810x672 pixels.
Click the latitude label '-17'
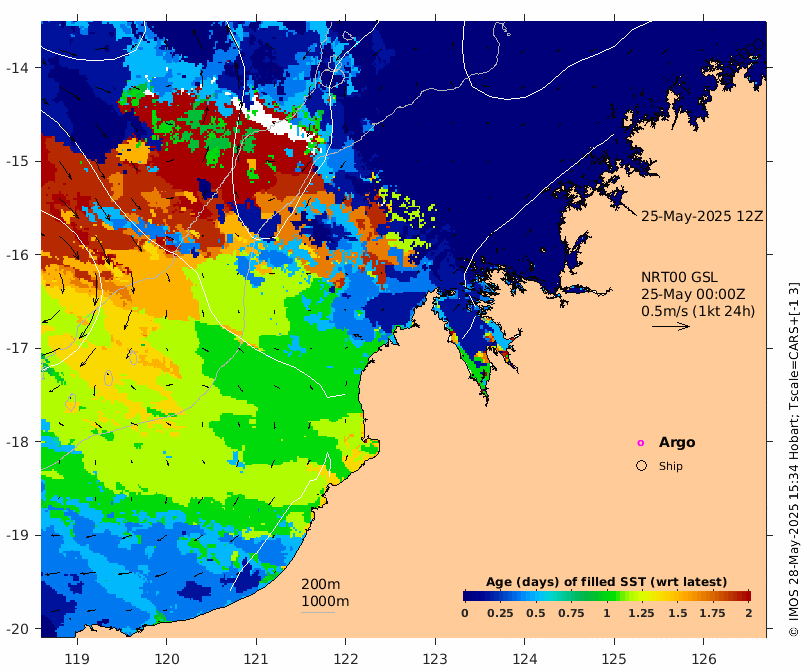17,348
